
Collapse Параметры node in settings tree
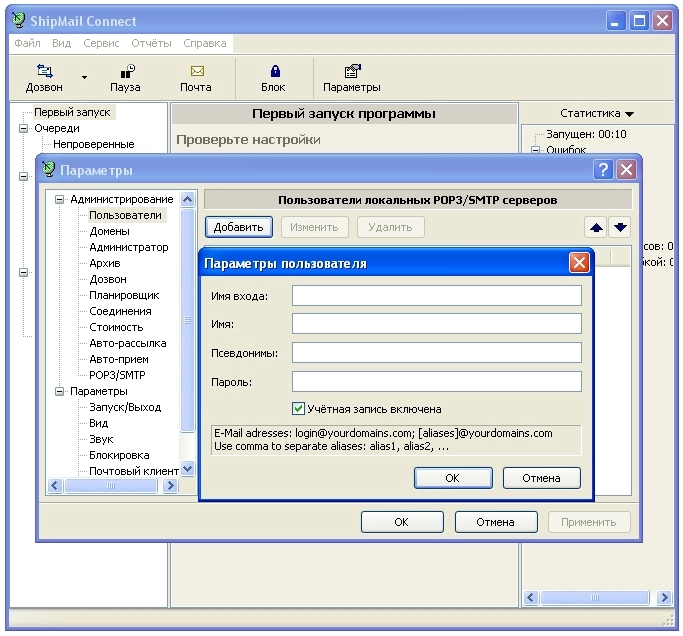(59, 392)
